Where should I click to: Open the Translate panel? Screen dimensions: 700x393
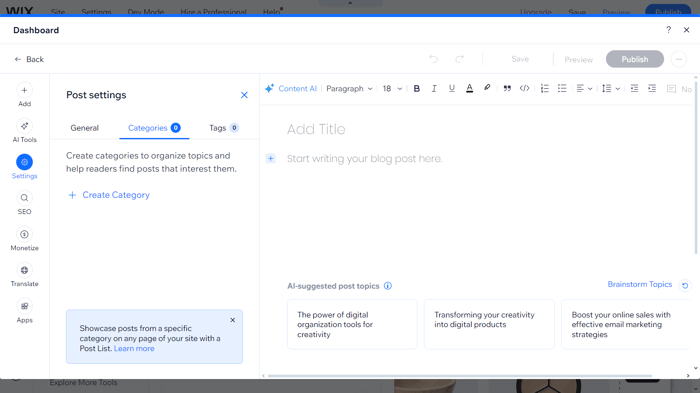coord(24,275)
